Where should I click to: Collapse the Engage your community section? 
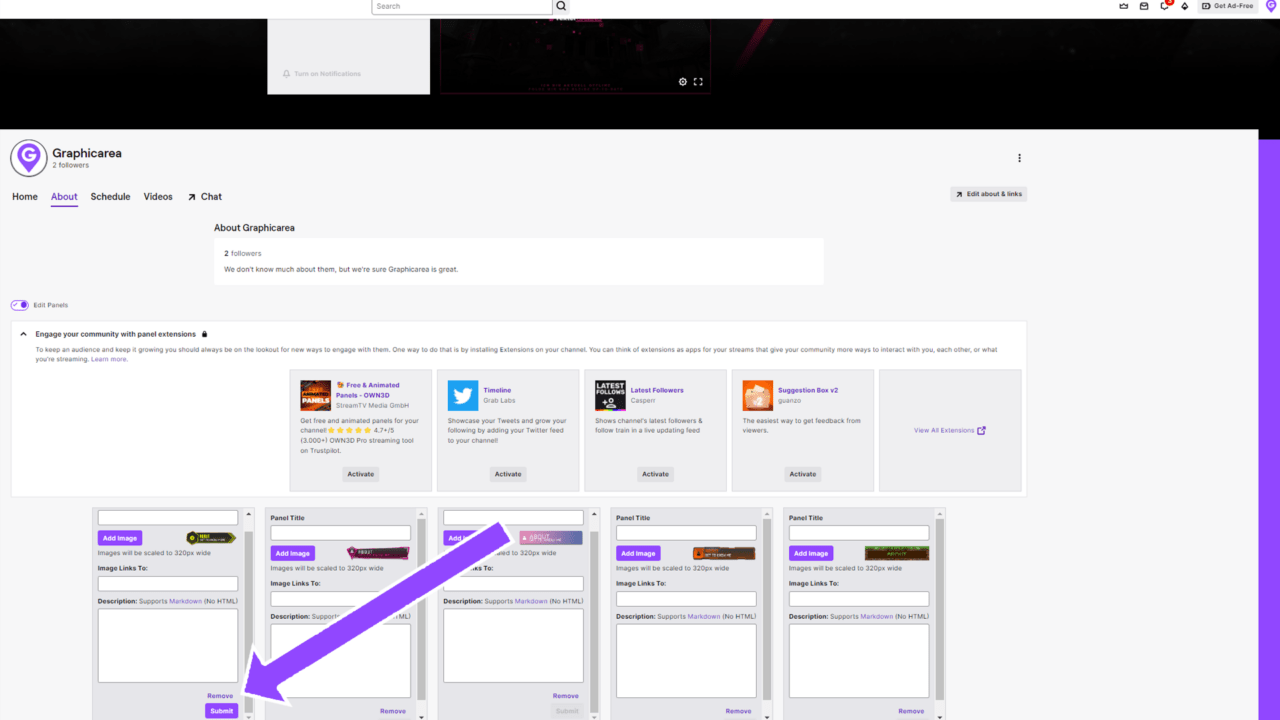[22, 334]
